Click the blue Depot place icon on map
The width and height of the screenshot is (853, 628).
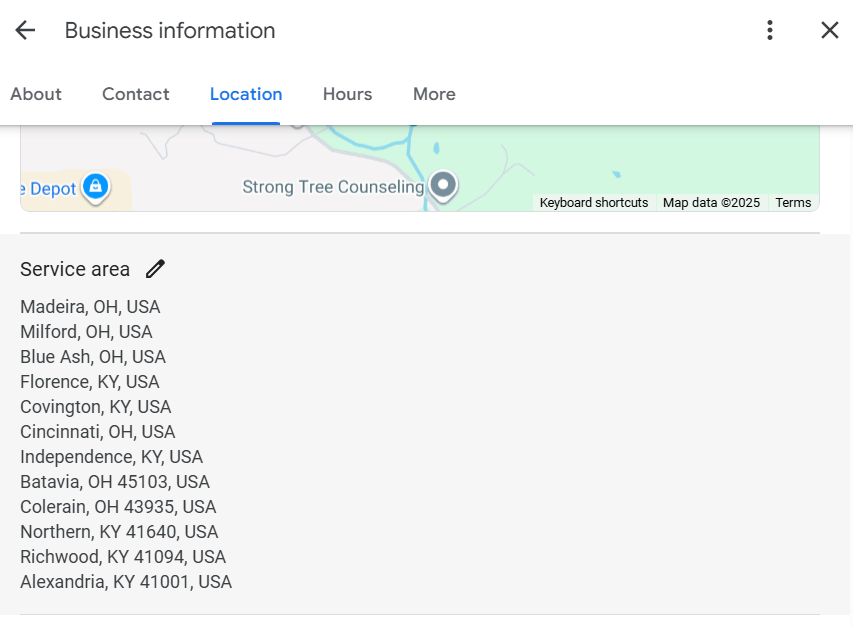click(96, 187)
